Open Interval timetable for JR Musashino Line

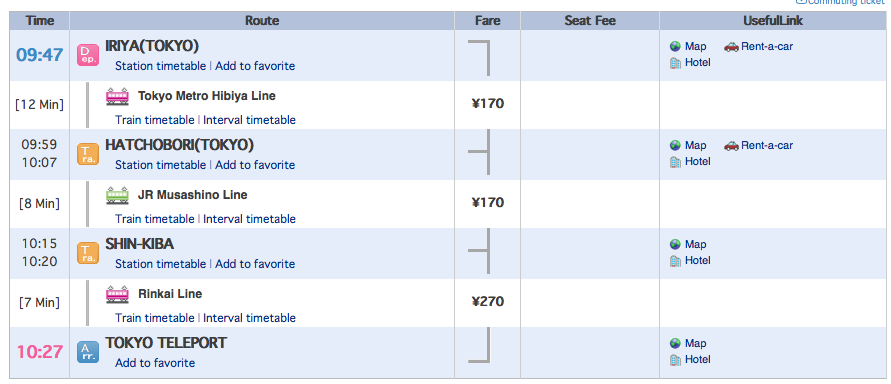tap(249, 219)
